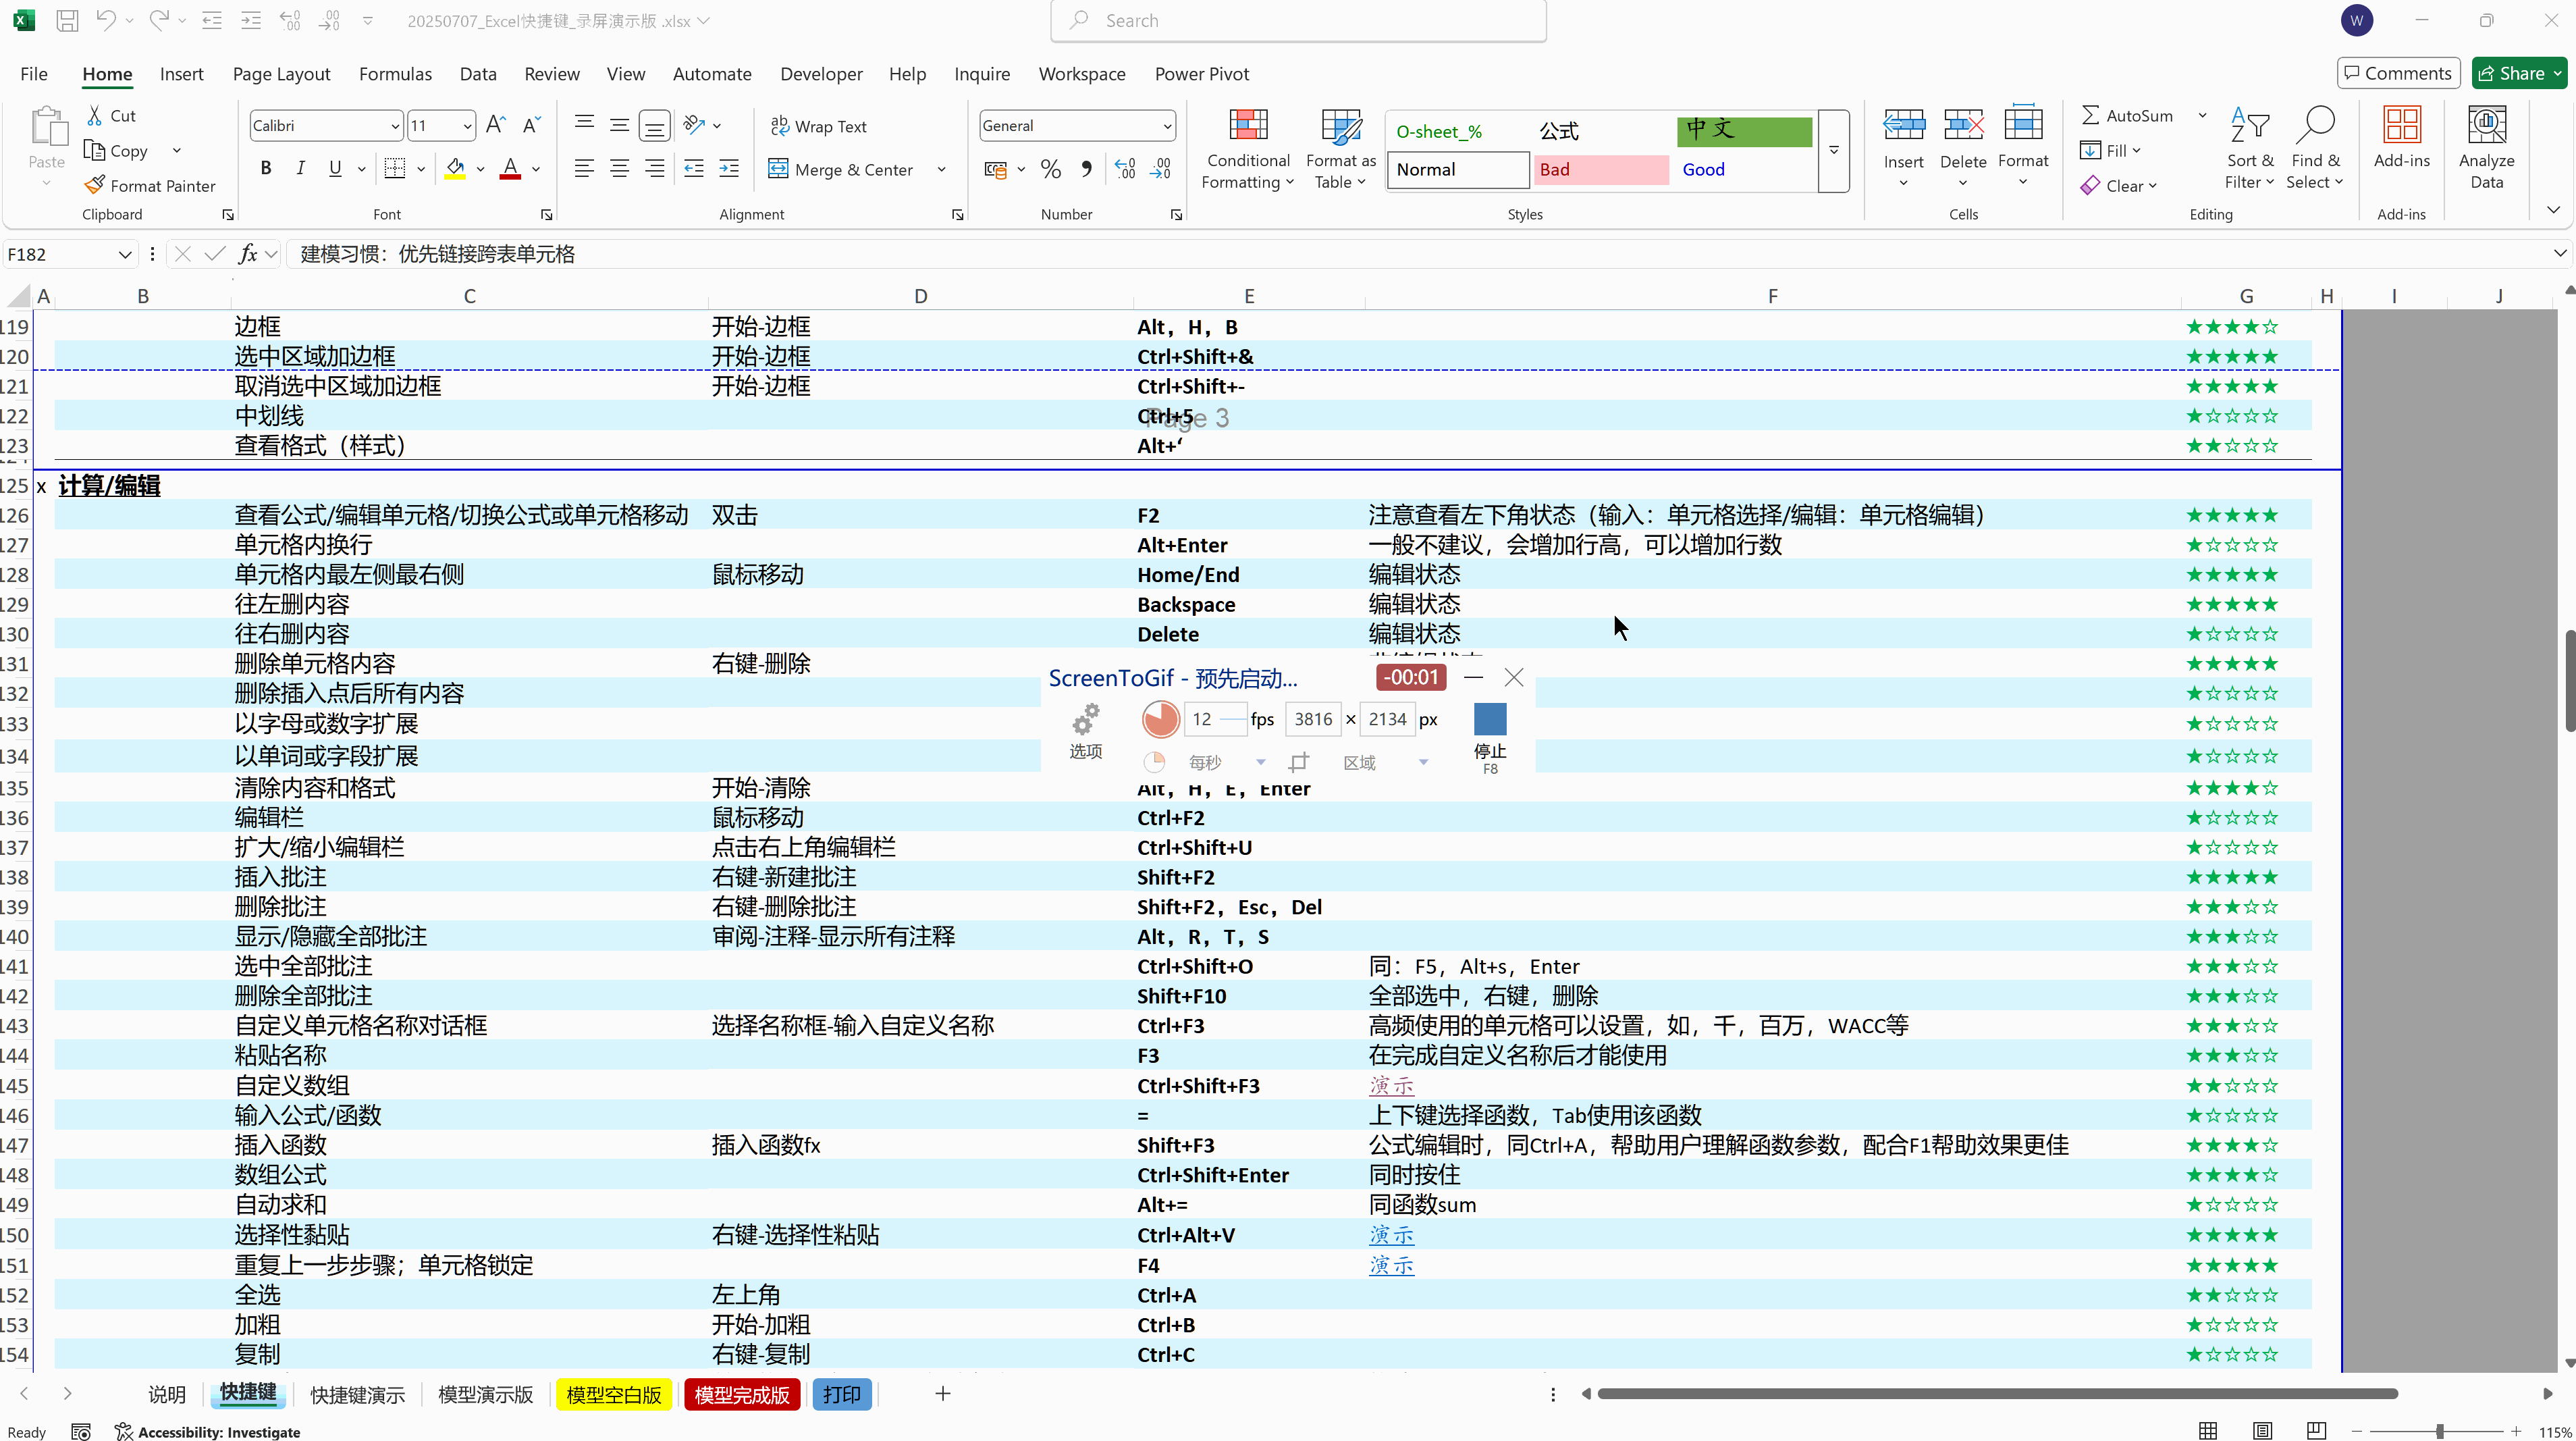Apply the yellow fill color bucket
The image size is (2576, 1441).
tap(455, 168)
